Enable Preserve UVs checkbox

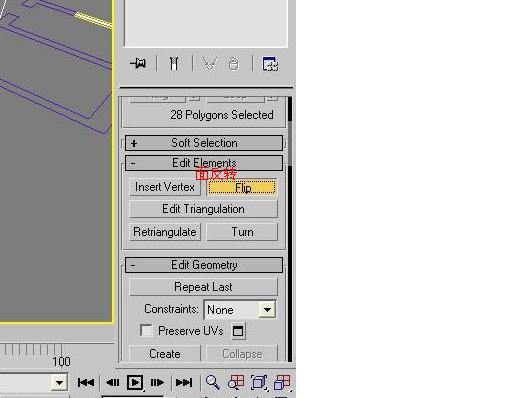point(146,331)
